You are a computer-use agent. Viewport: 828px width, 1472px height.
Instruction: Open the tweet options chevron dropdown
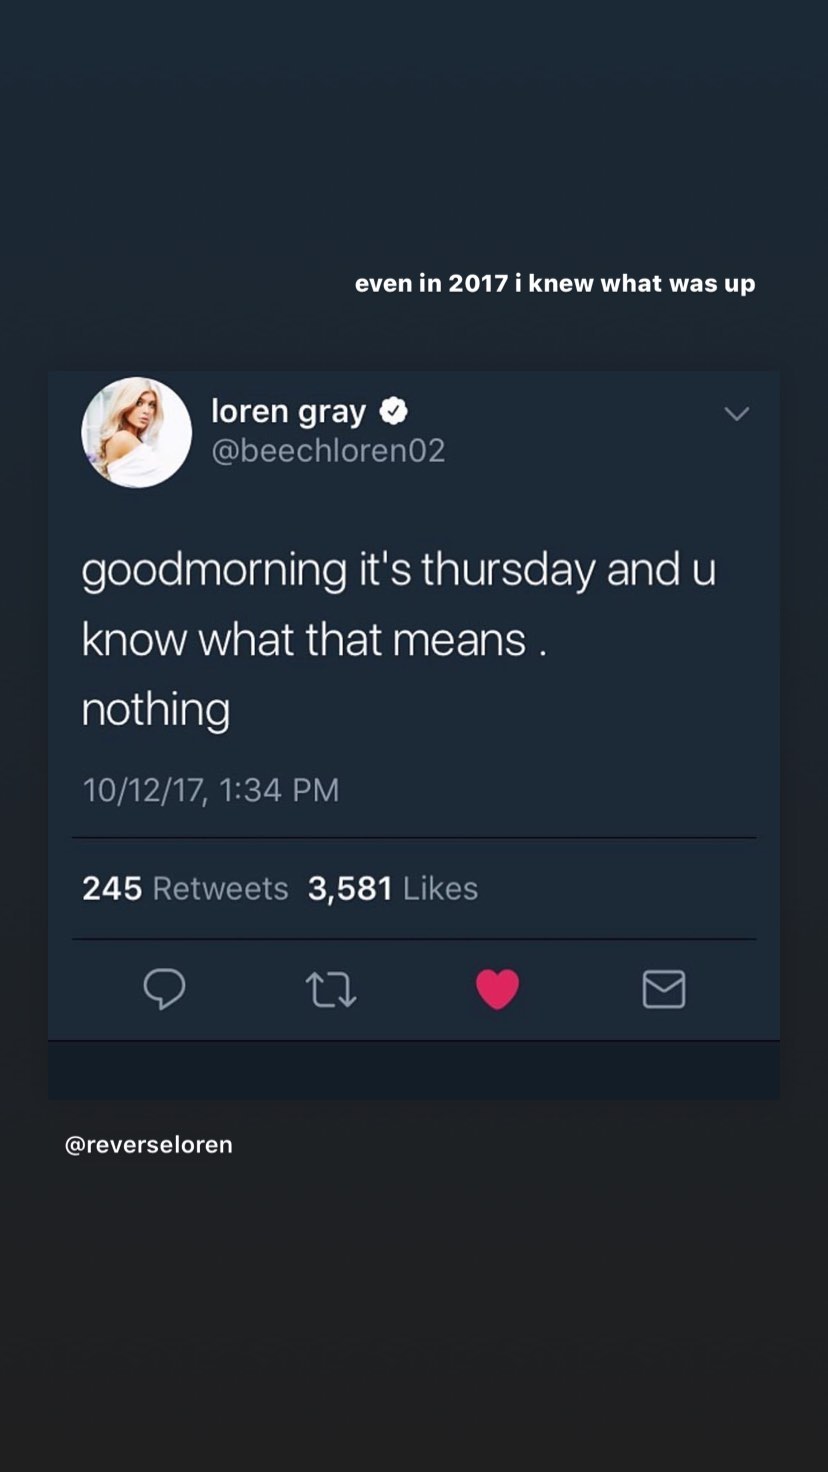736,414
